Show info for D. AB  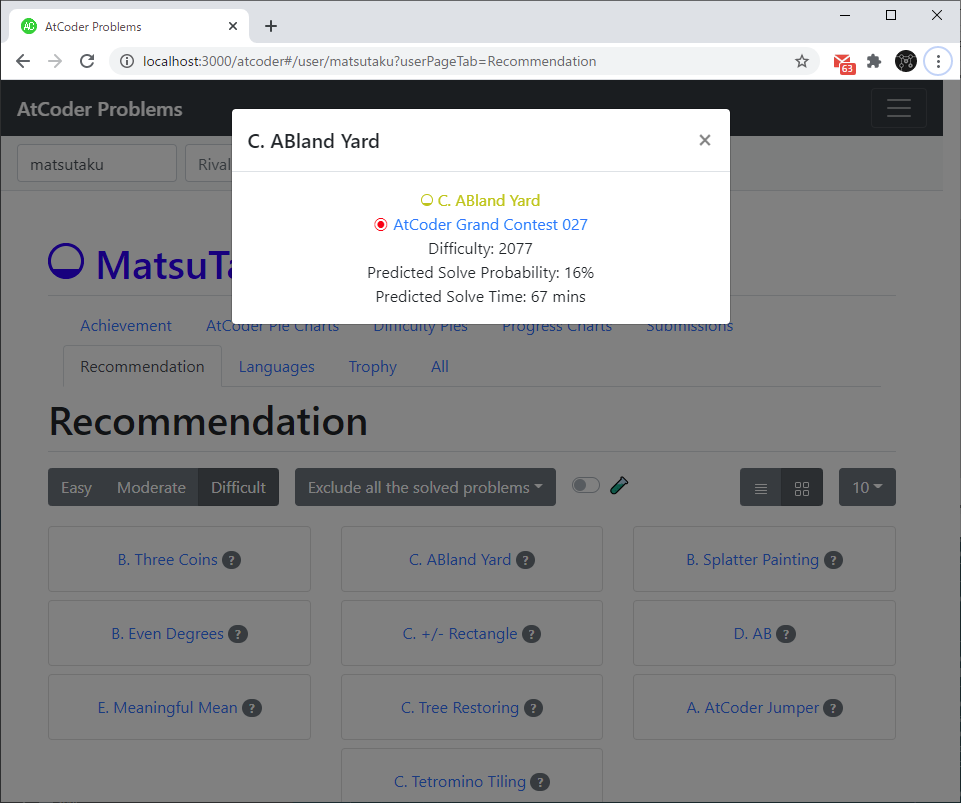point(786,634)
